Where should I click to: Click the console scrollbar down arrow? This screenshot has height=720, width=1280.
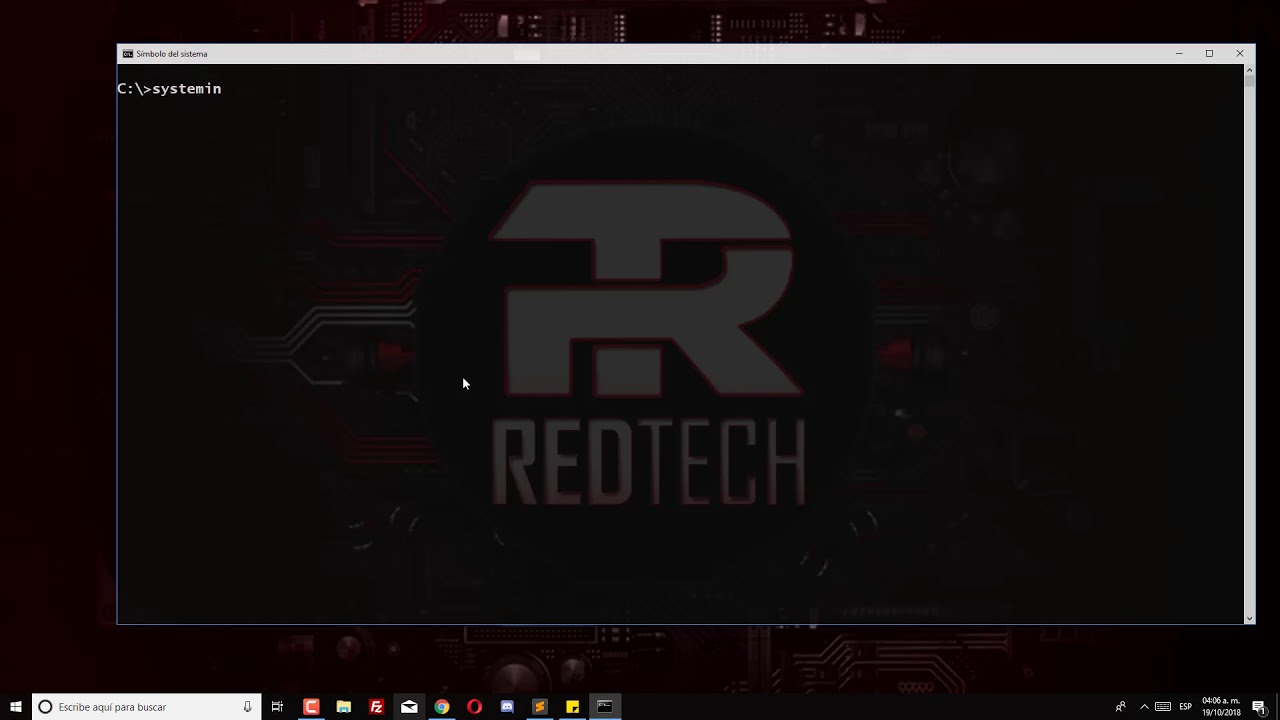pos(1249,619)
